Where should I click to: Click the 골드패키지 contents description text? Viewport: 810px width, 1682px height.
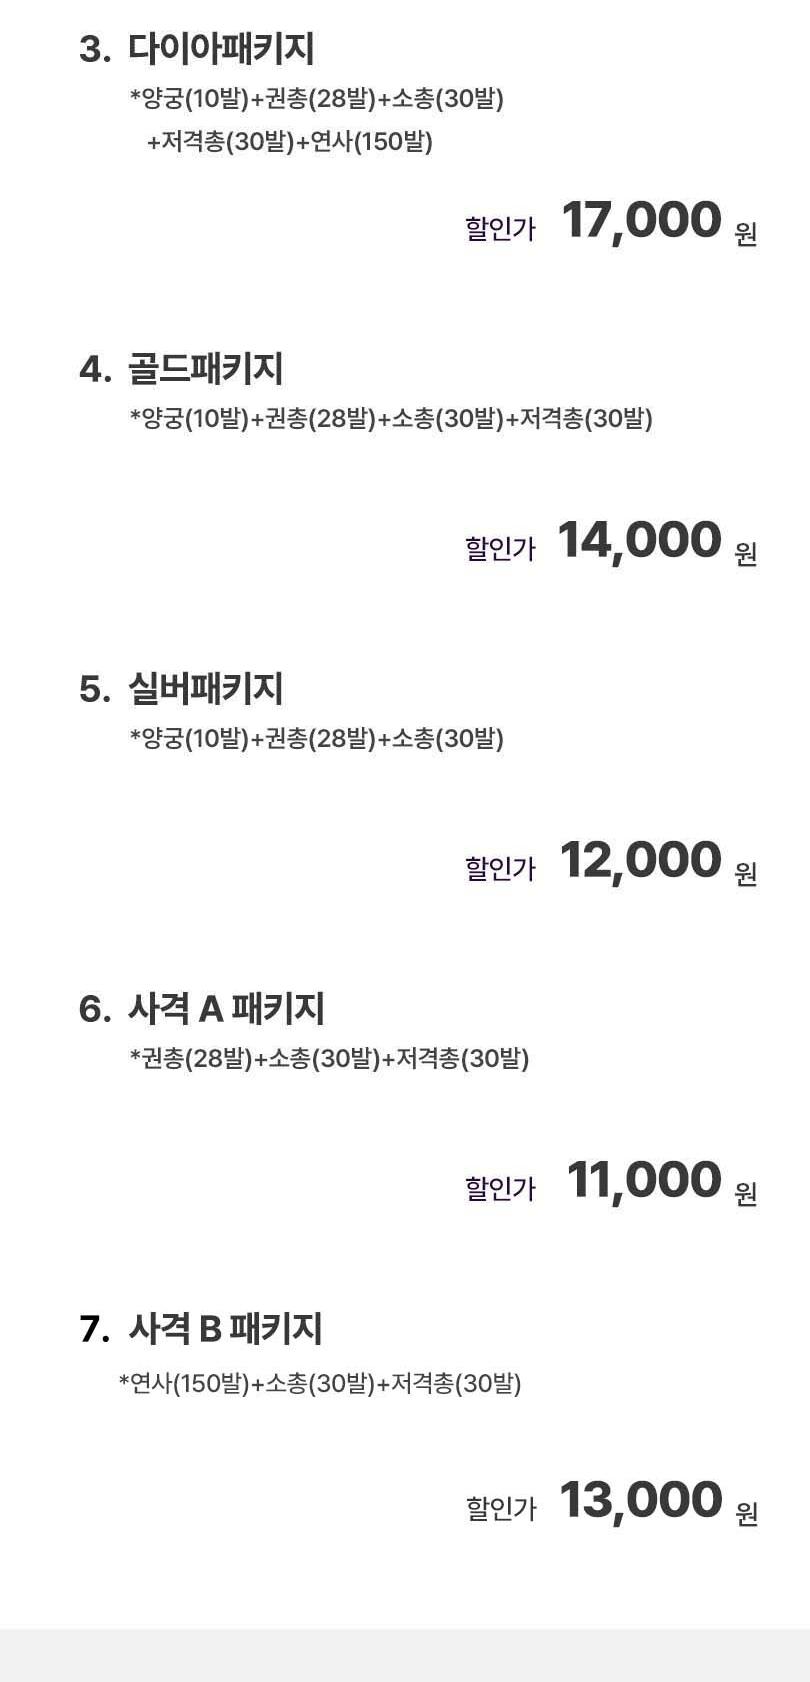point(391,419)
